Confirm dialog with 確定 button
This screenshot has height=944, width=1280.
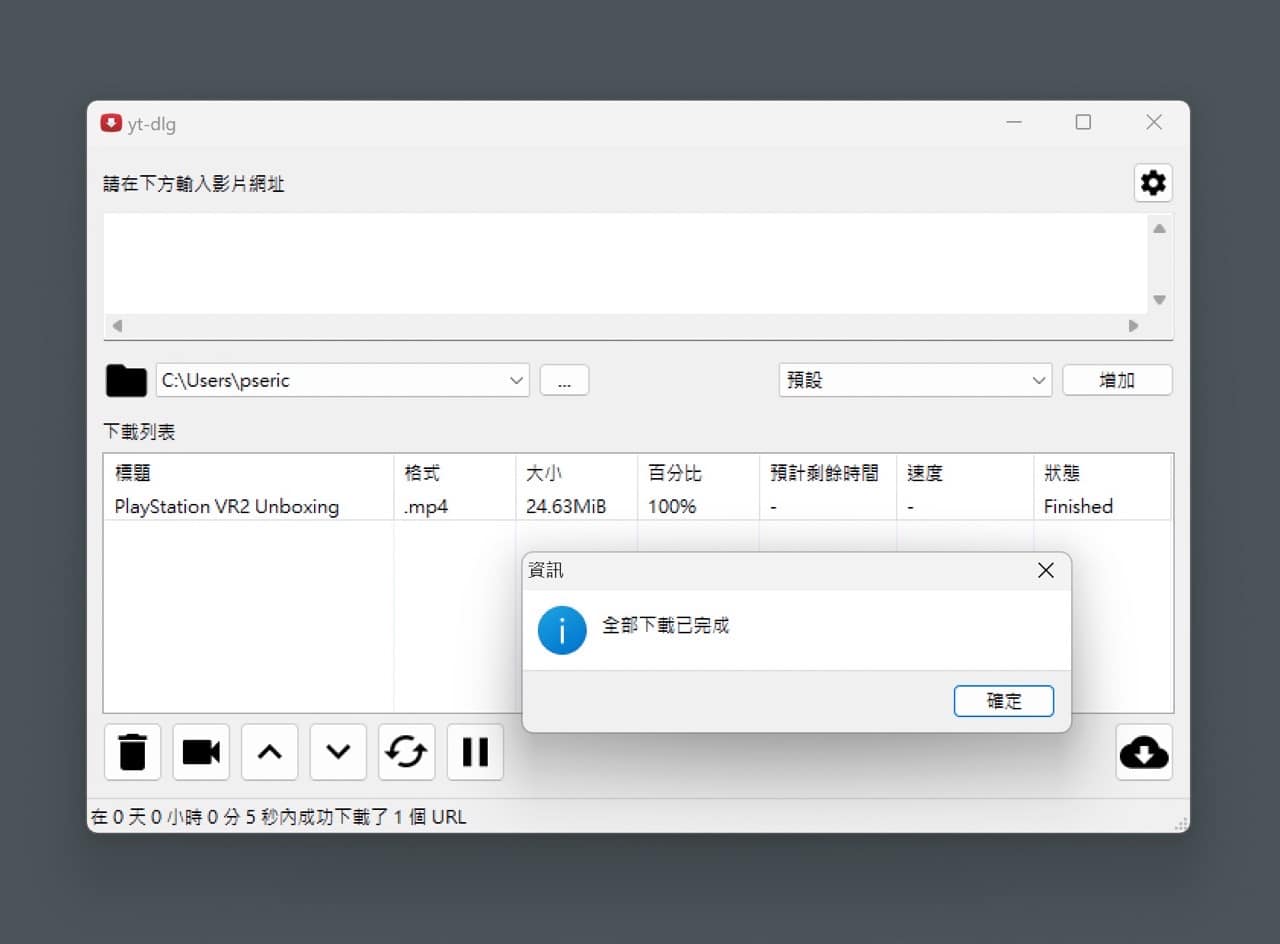[1004, 701]
